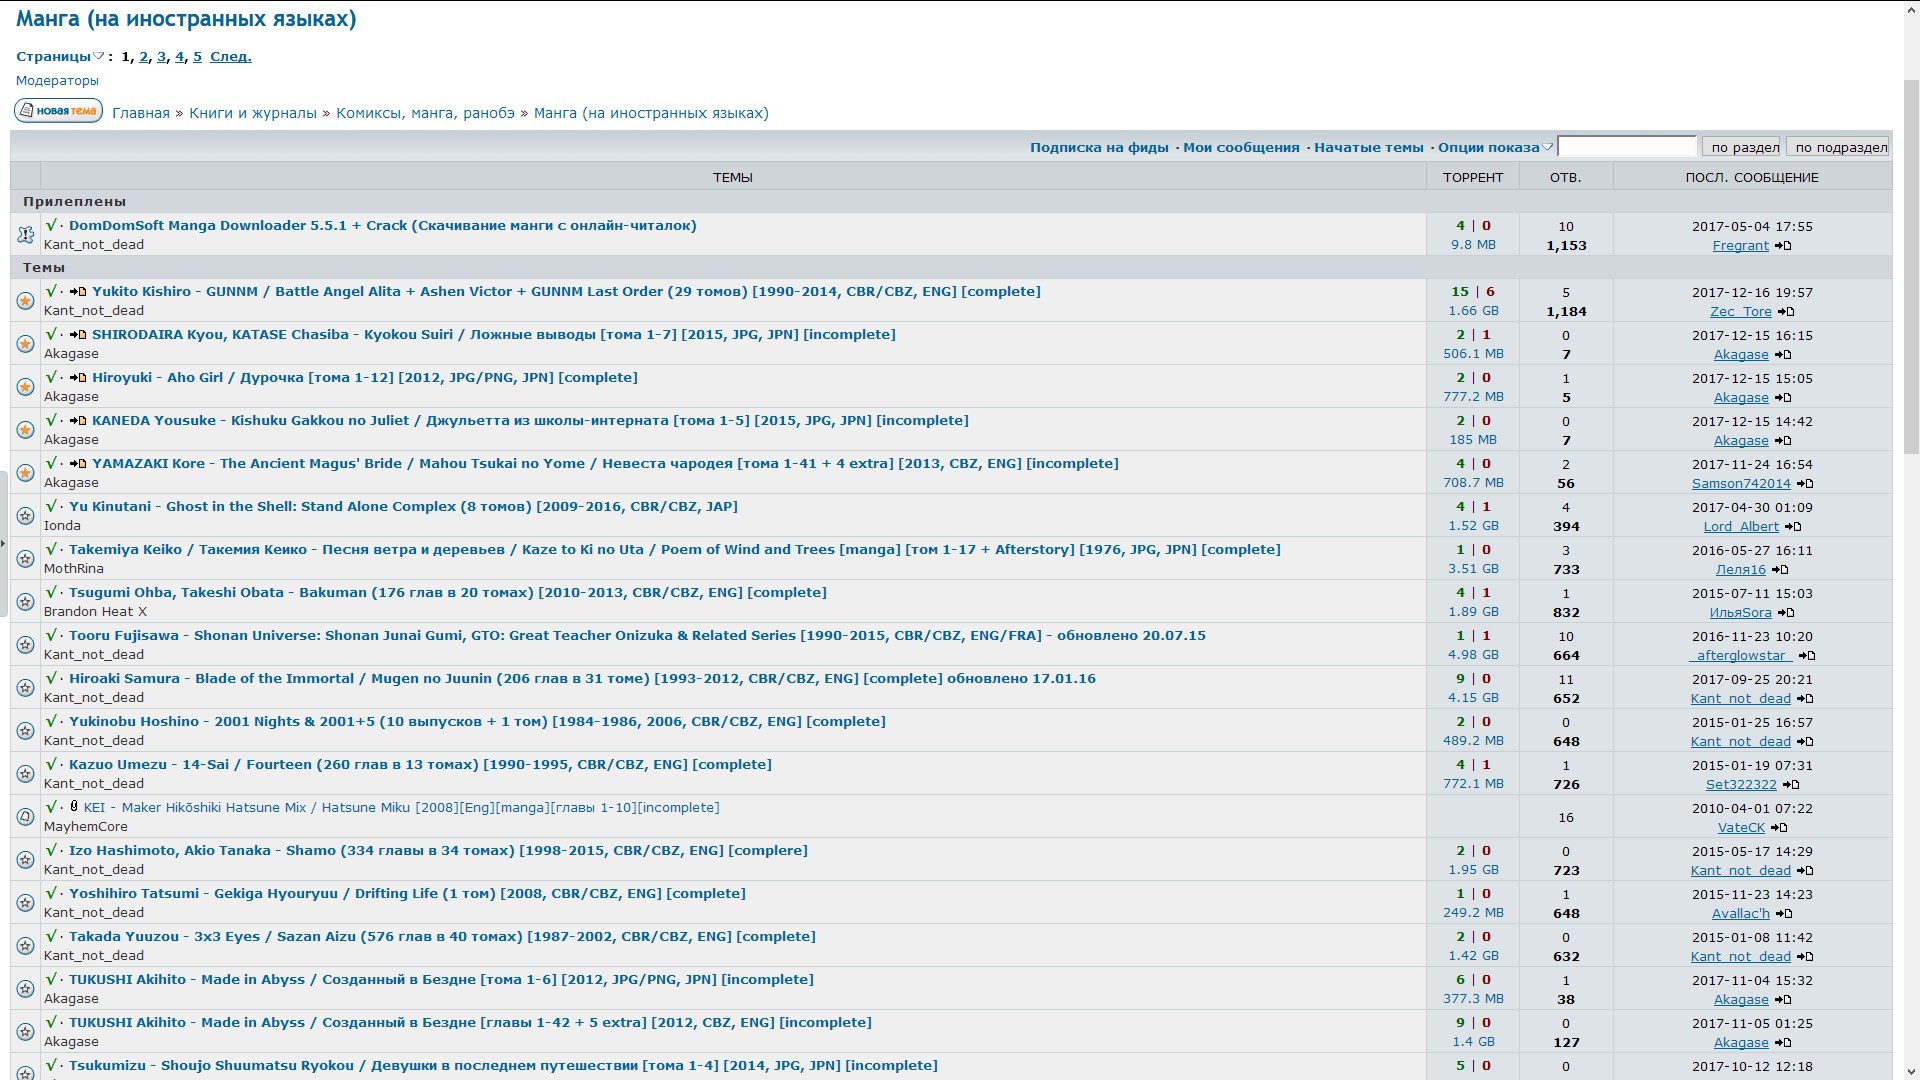The width and height of the screenshot is (1920, 1080).
Task: Open 'Комиксы, манга, ранобэ' breadcrumb
Action: tap(425, 113)
